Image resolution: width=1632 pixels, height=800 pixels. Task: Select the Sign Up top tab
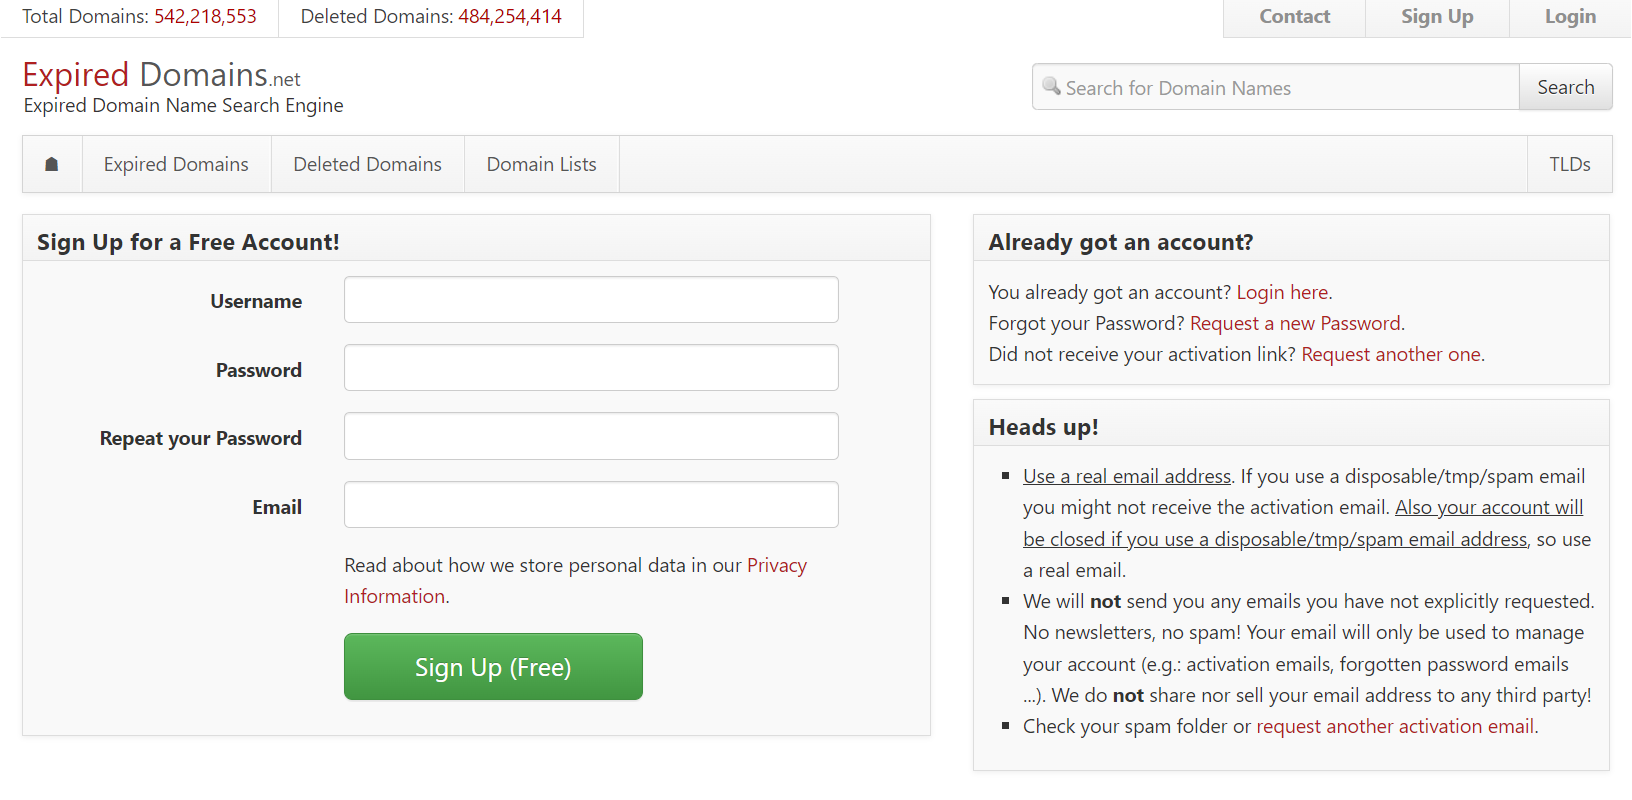click(1437, 17)
